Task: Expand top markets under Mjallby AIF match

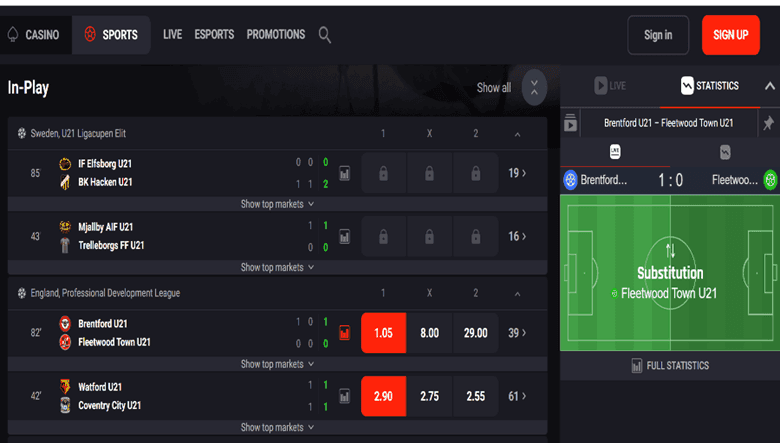Action: 277,267
